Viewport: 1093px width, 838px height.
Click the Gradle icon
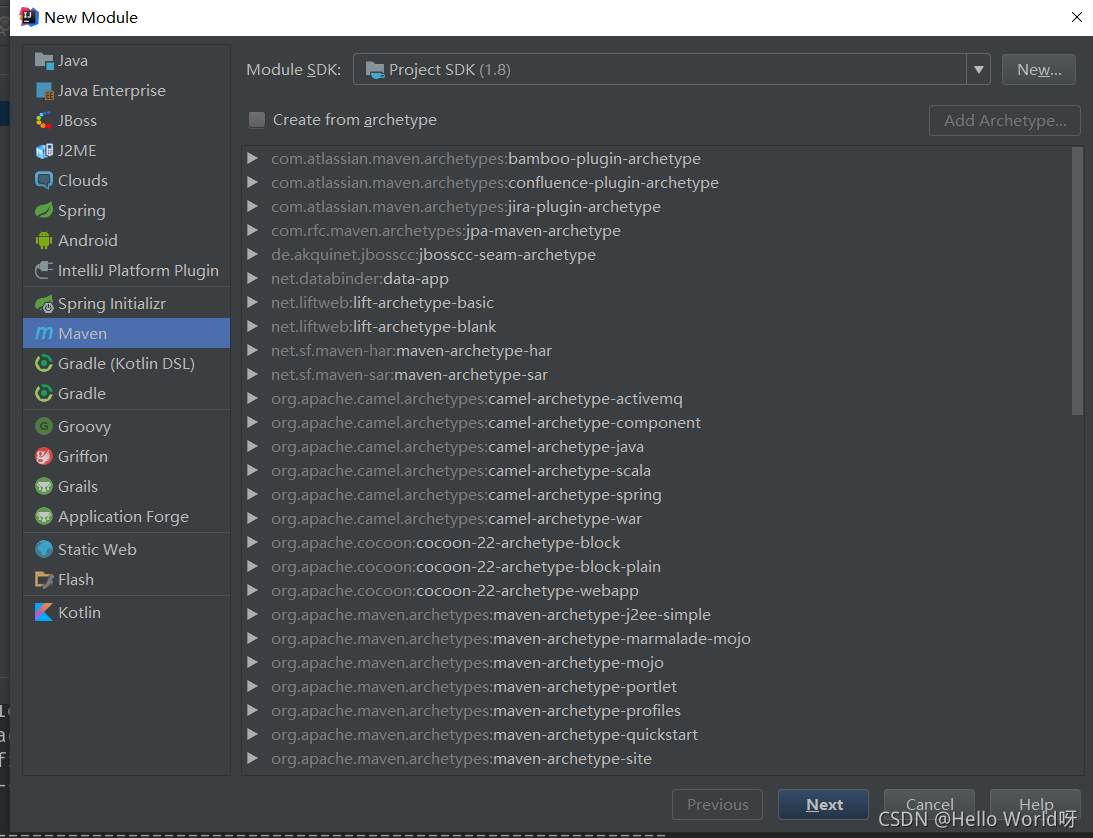coord(44,393)
